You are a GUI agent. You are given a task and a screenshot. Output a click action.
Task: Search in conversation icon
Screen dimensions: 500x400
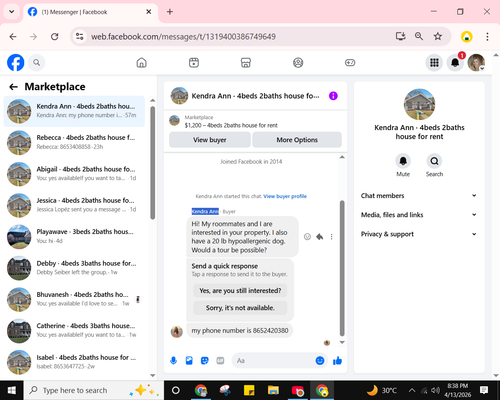tap(434, 161)
